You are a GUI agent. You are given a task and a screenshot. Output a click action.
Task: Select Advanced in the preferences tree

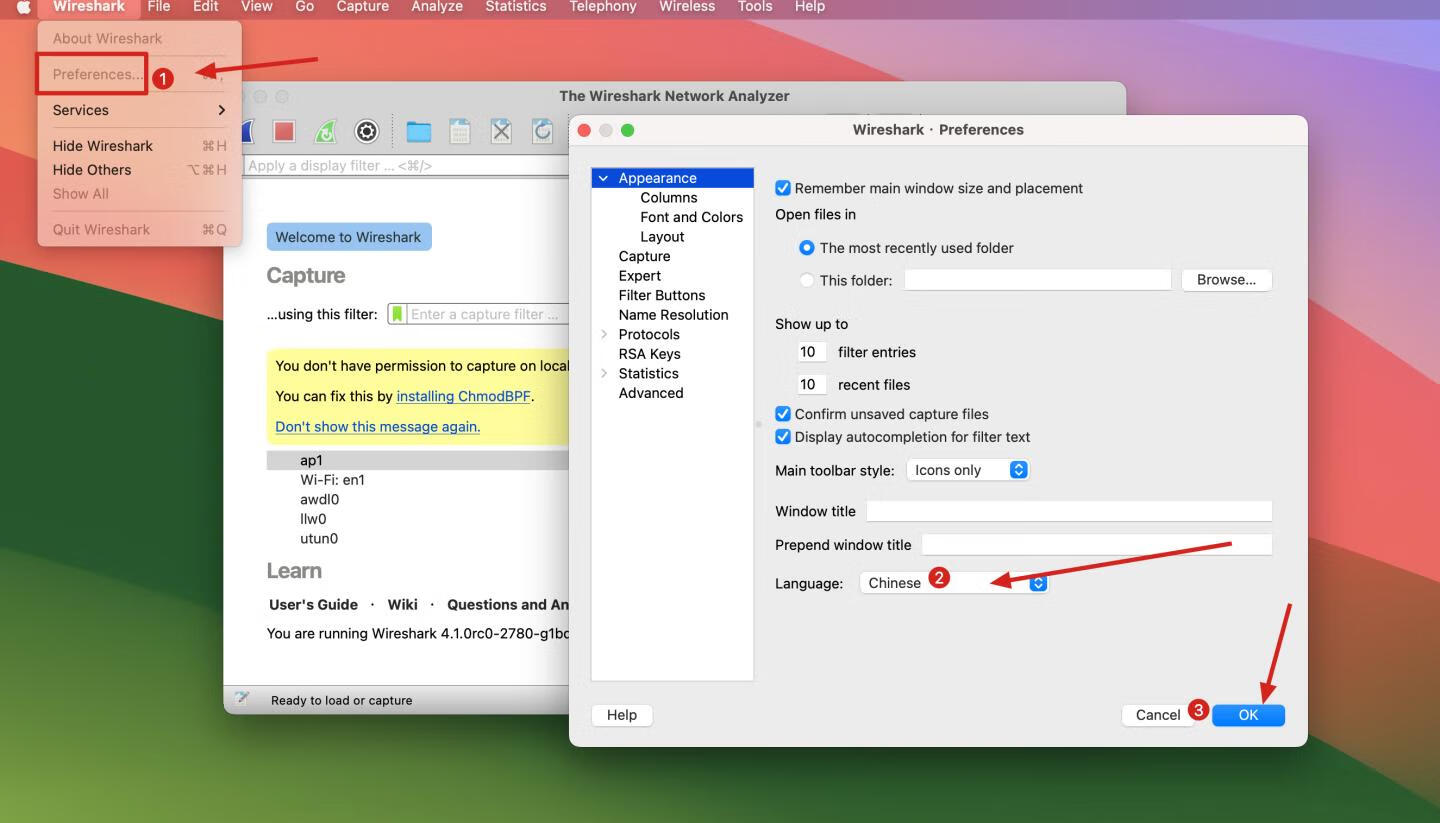pos(650,393)
